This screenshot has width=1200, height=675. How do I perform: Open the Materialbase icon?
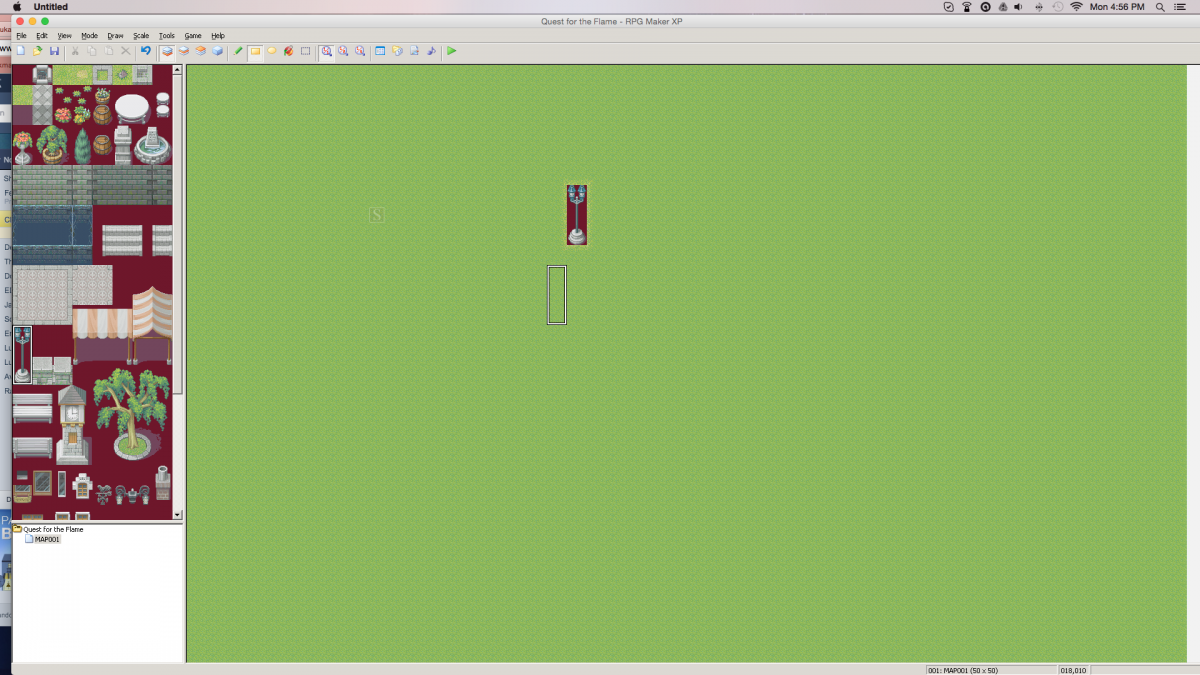coord(397,51)
